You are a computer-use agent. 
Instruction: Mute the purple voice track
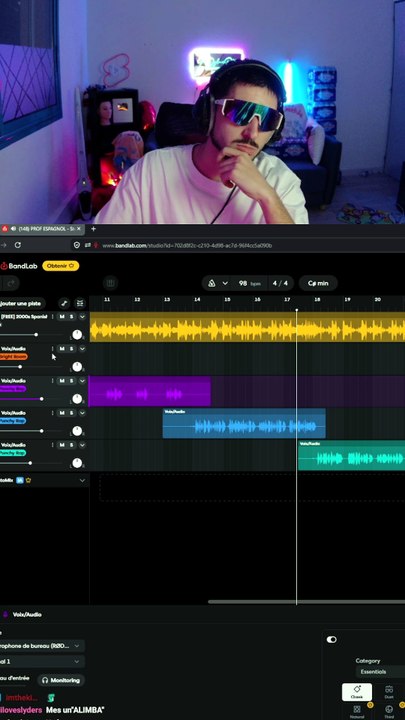coord(62,381)
